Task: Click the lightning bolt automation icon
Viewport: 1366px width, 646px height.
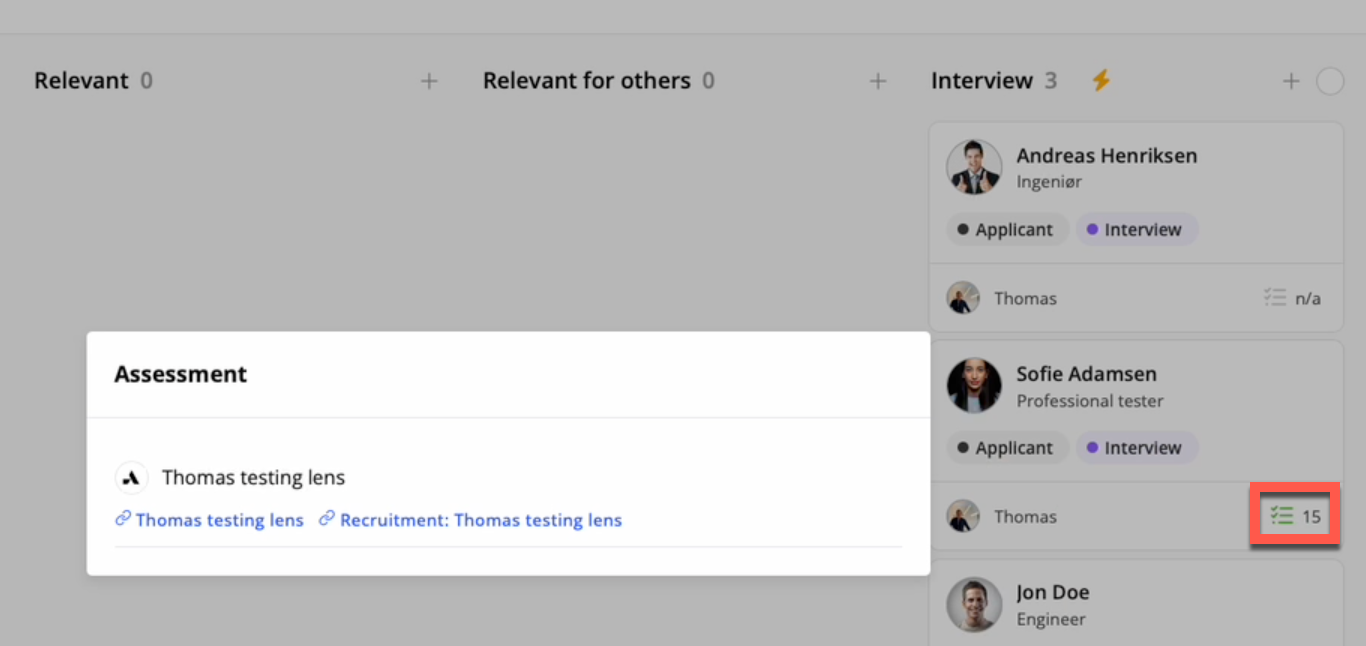Action: [1101, 80]
